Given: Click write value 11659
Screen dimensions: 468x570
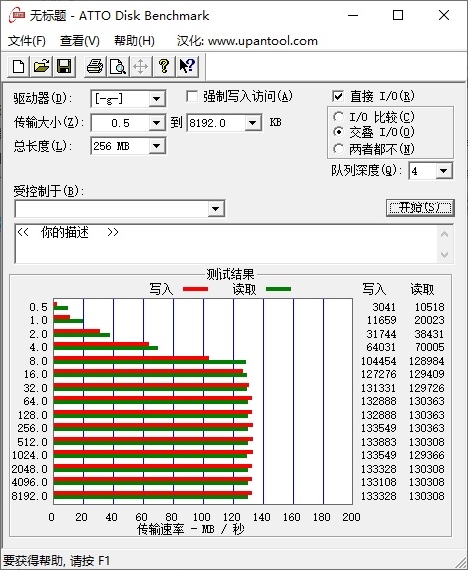Looking at the screenshot, I should (x=381, y=320).
